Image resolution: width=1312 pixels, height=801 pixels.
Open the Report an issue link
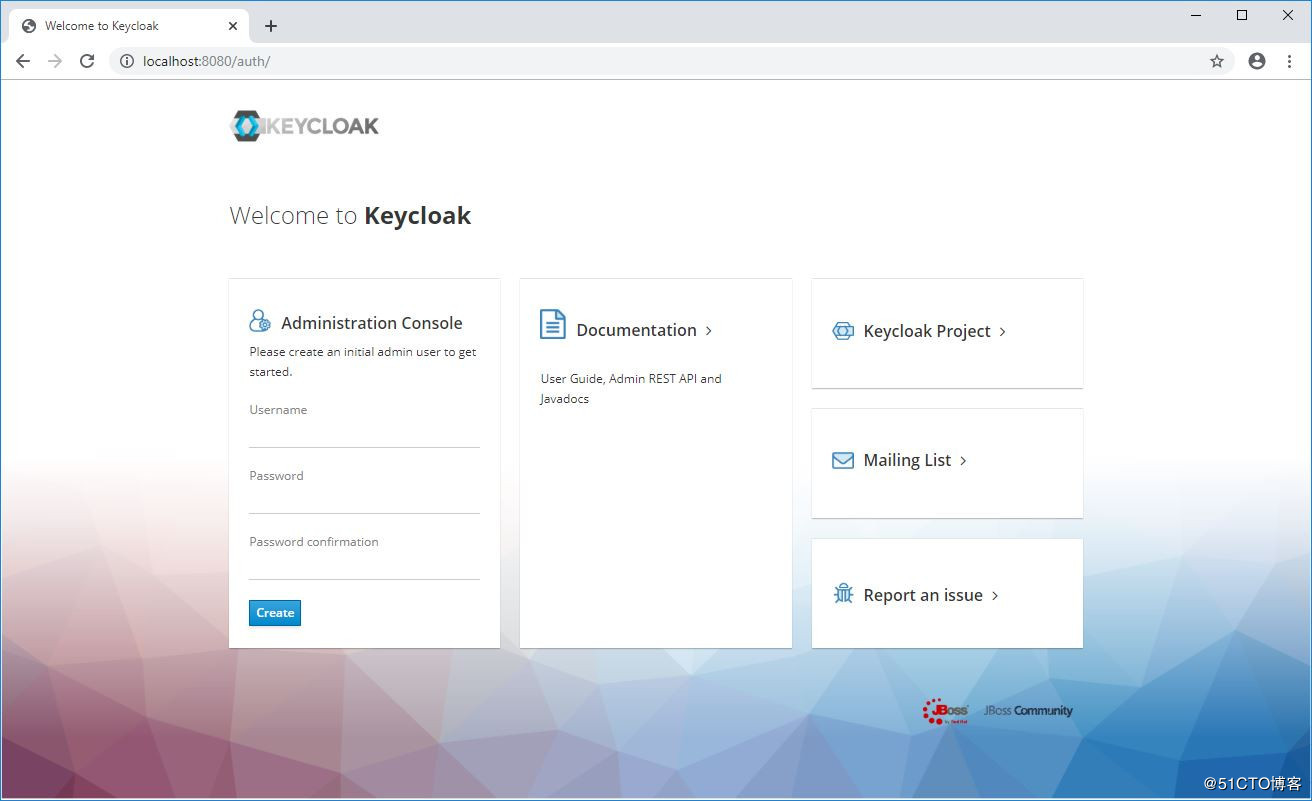[923, 595]
